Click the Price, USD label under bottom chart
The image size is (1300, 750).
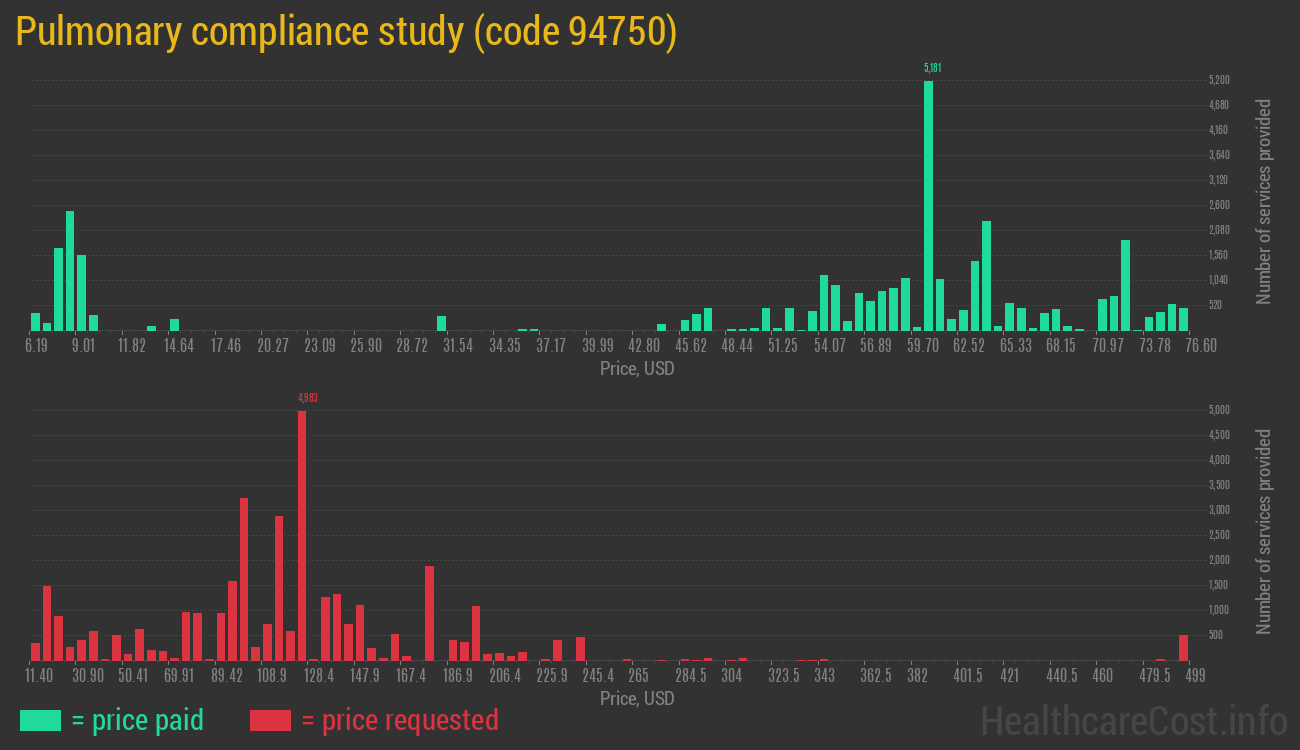tap(637, 699)
